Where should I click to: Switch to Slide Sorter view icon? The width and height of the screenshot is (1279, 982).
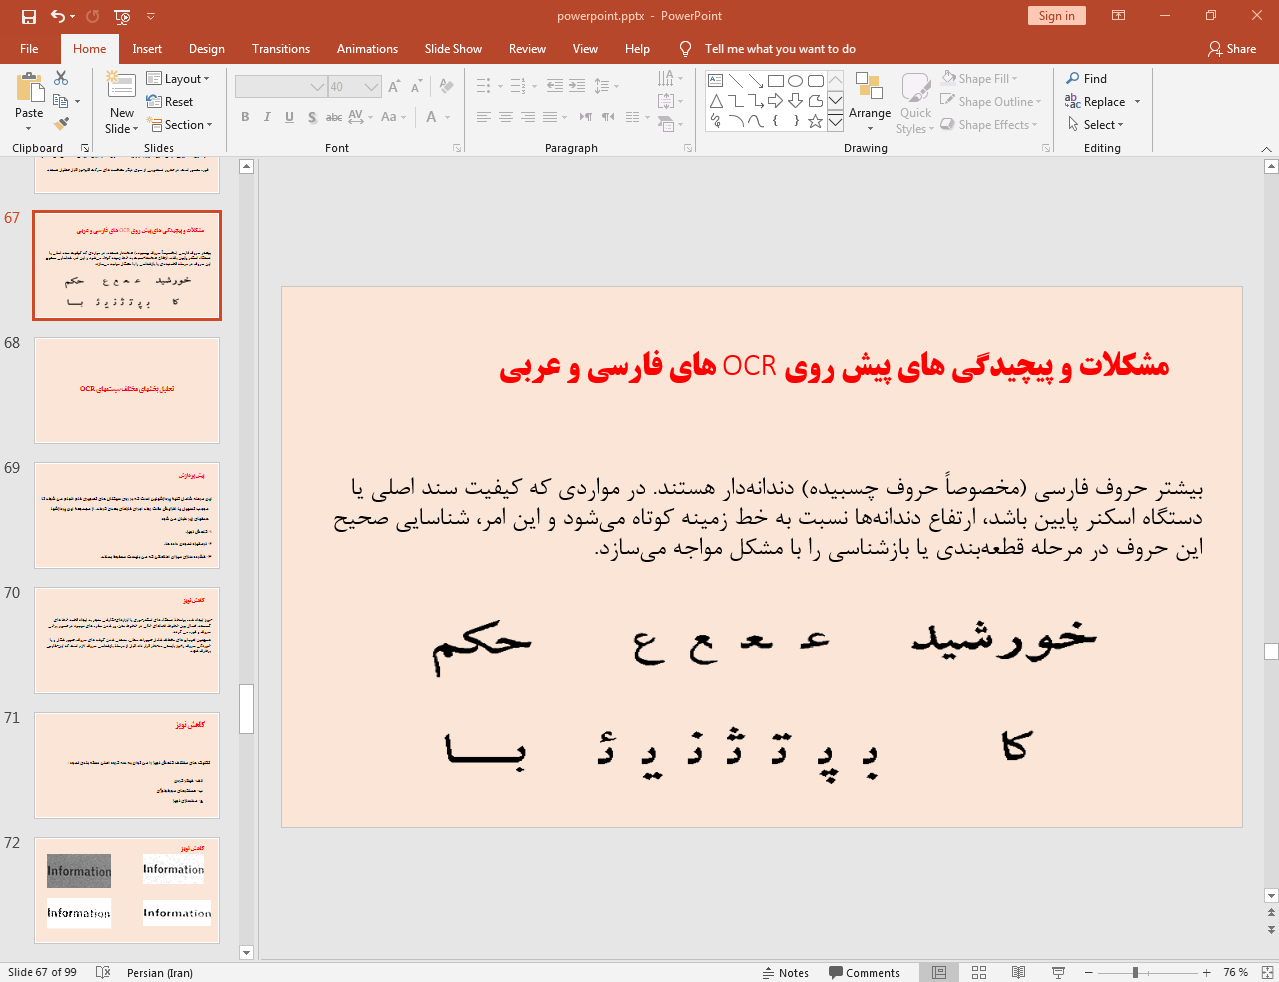pyautogui.click(x=979, y=972)
